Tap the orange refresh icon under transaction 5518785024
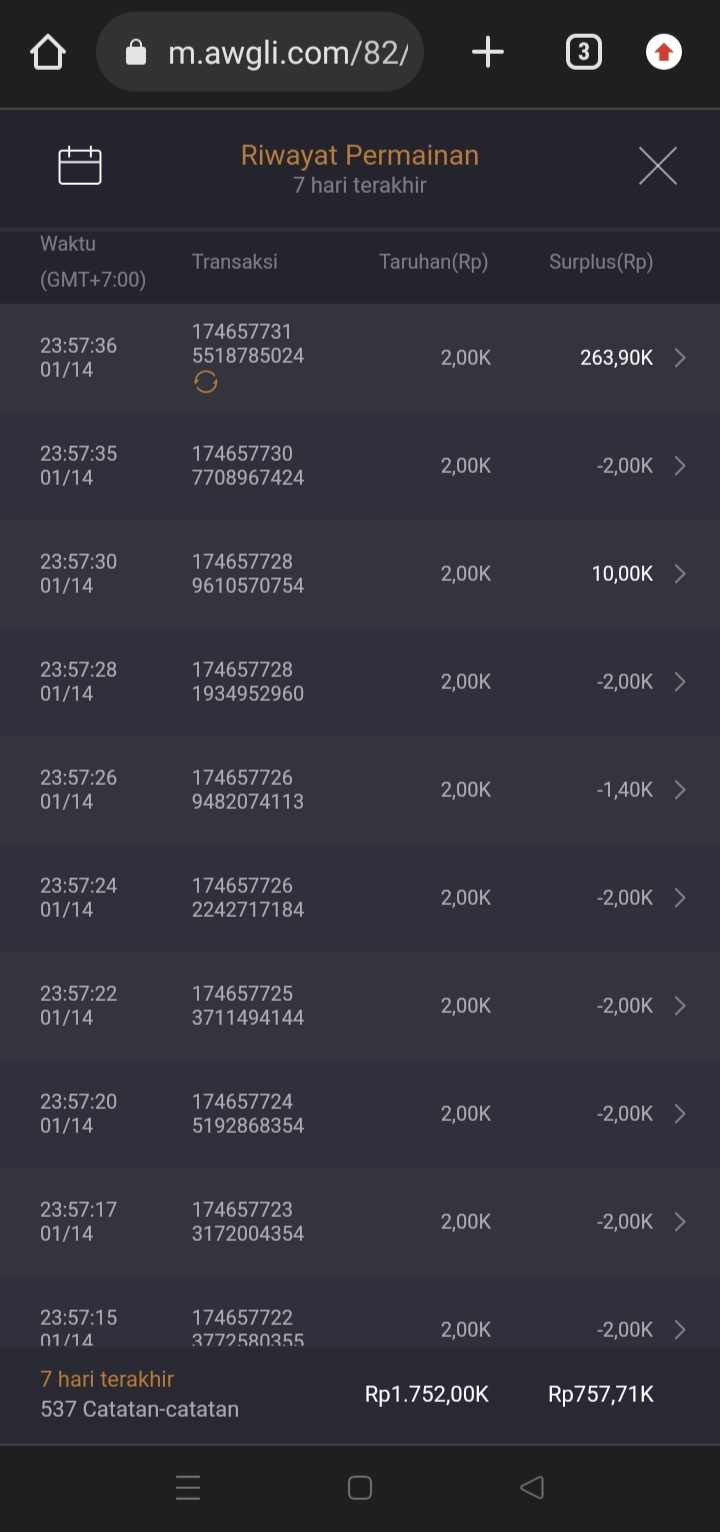The width and height of the screenshot is (720, 1532). coord(206,382)
